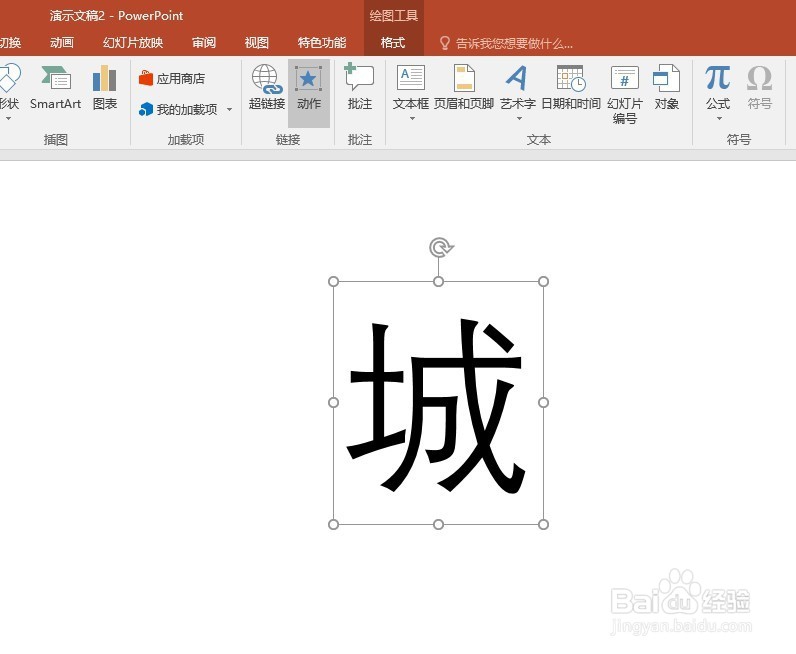
Task: Click the lightbulb Tell Me icon
Action: pos(445,43)
